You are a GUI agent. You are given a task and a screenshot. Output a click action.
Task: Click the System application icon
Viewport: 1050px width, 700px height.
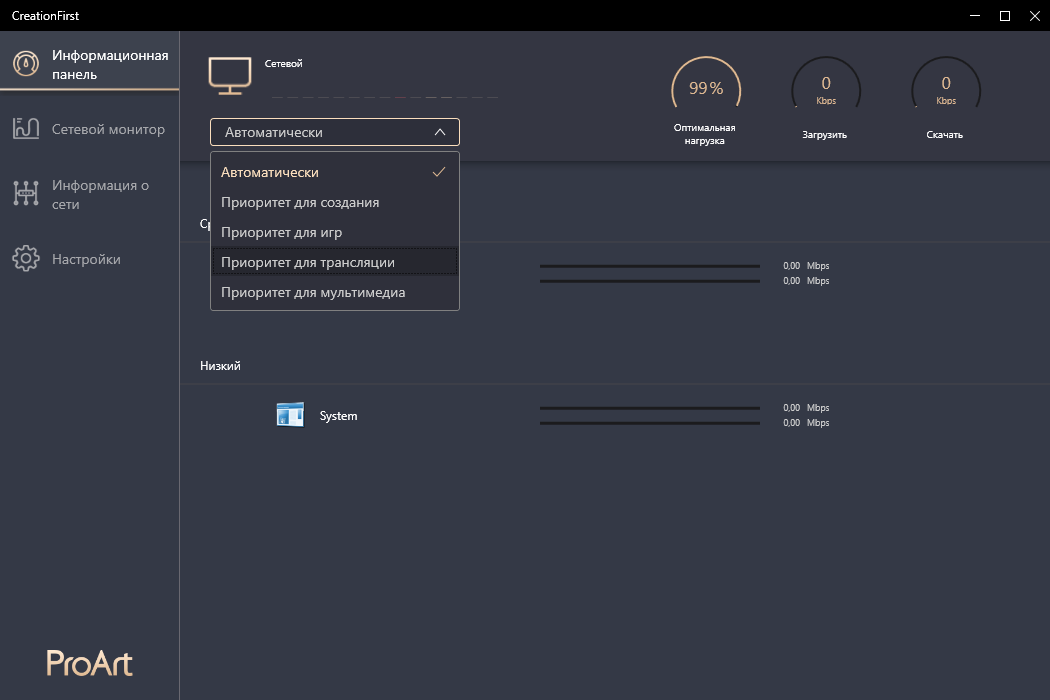[x=290, y=414]
